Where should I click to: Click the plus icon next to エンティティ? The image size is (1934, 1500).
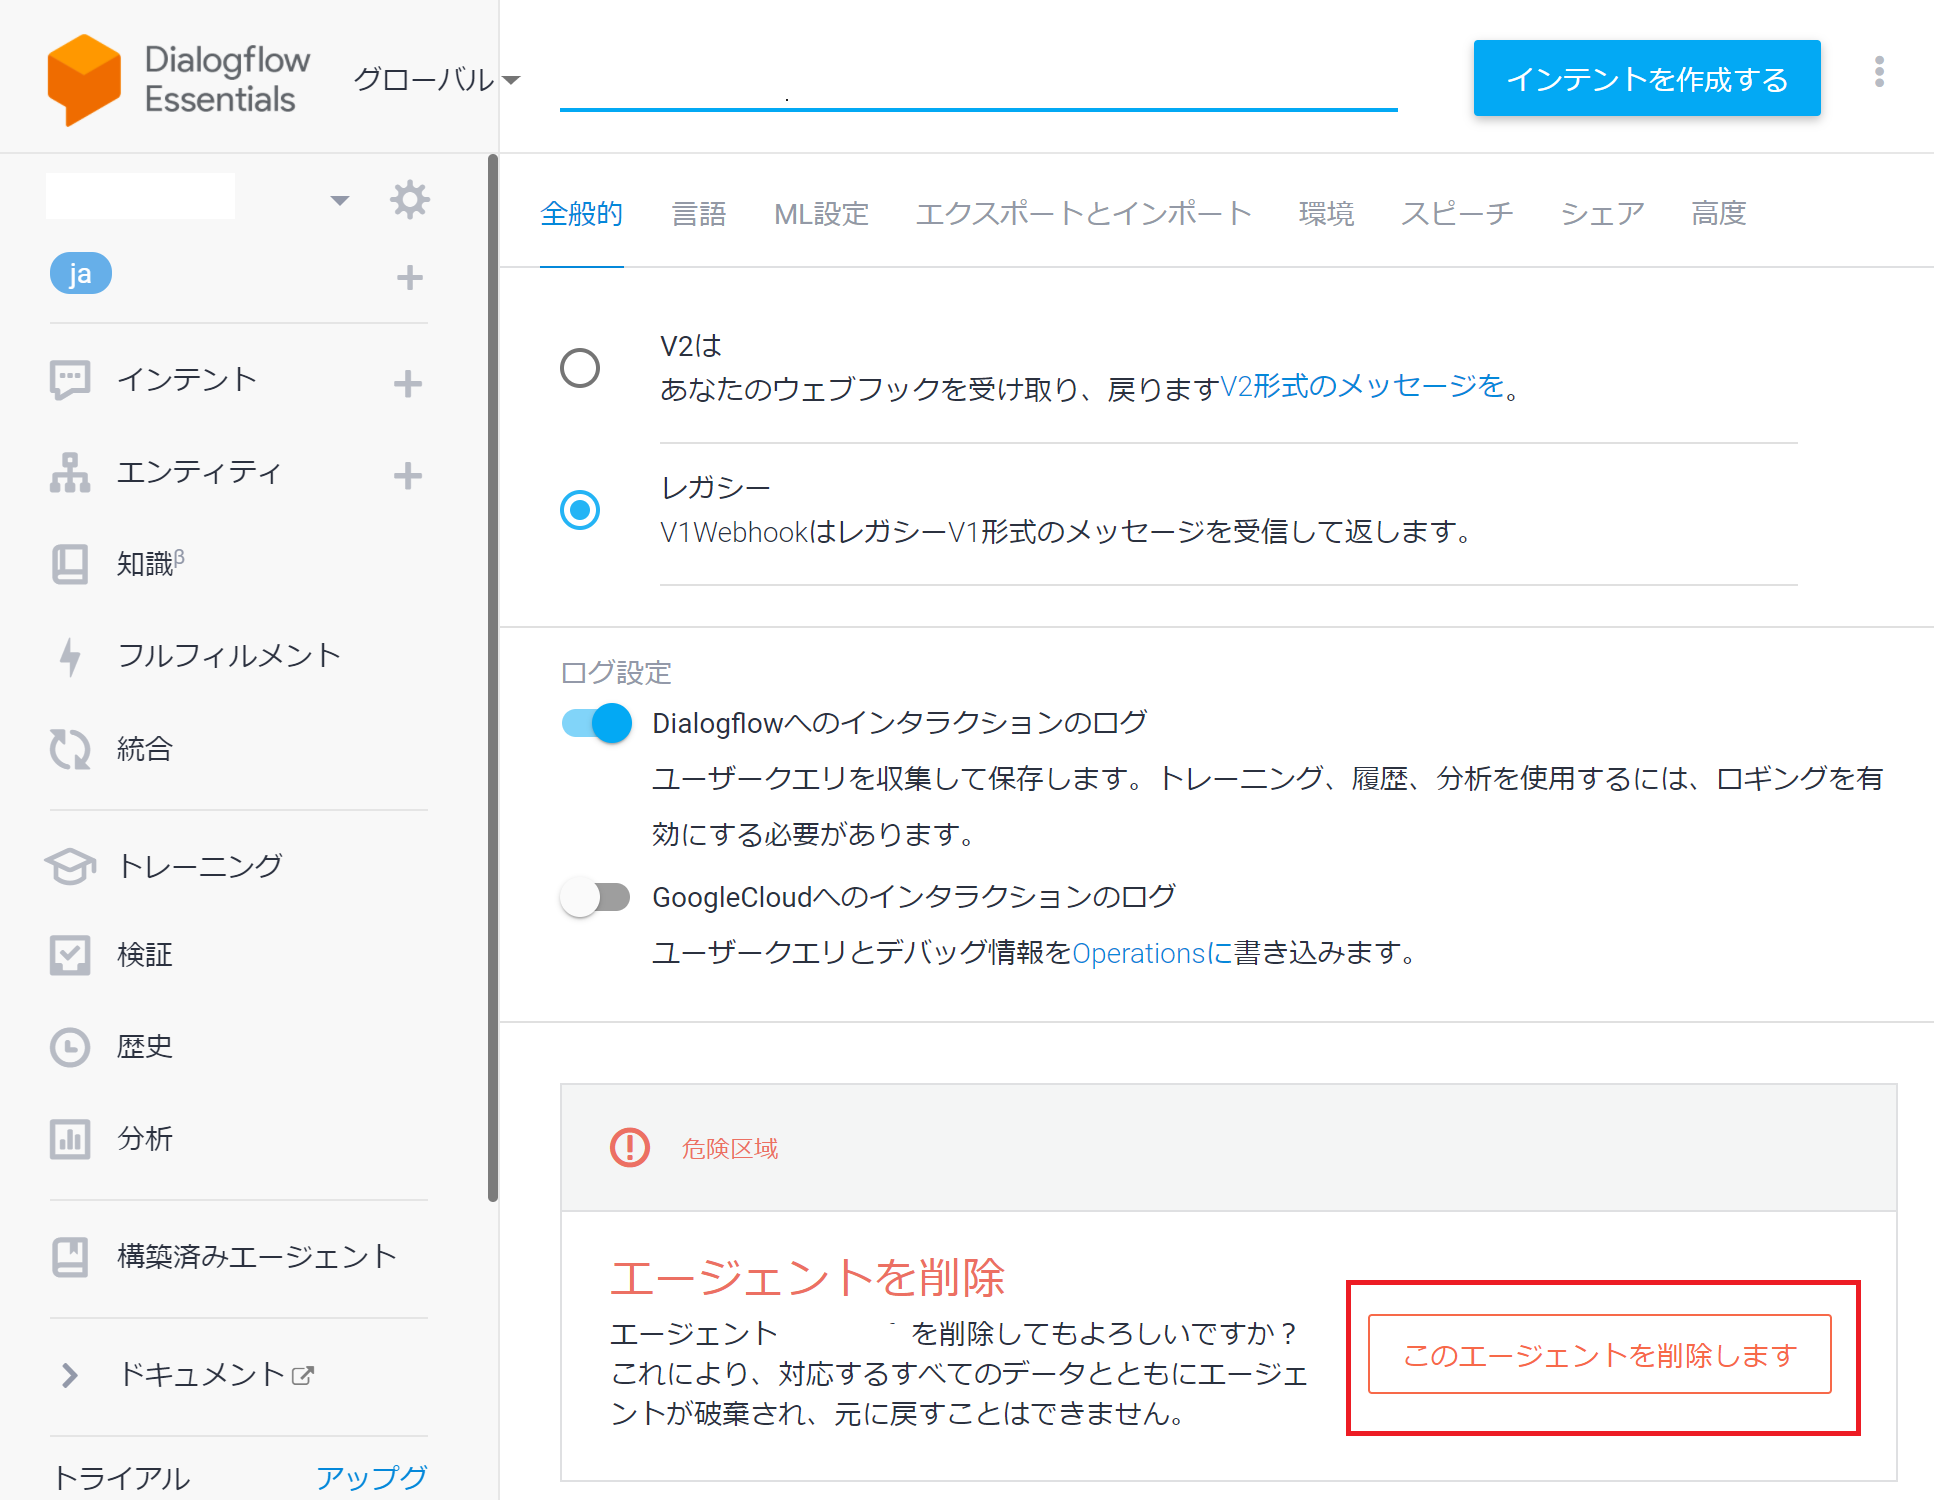pyautogui.click(x=407, y=475)
